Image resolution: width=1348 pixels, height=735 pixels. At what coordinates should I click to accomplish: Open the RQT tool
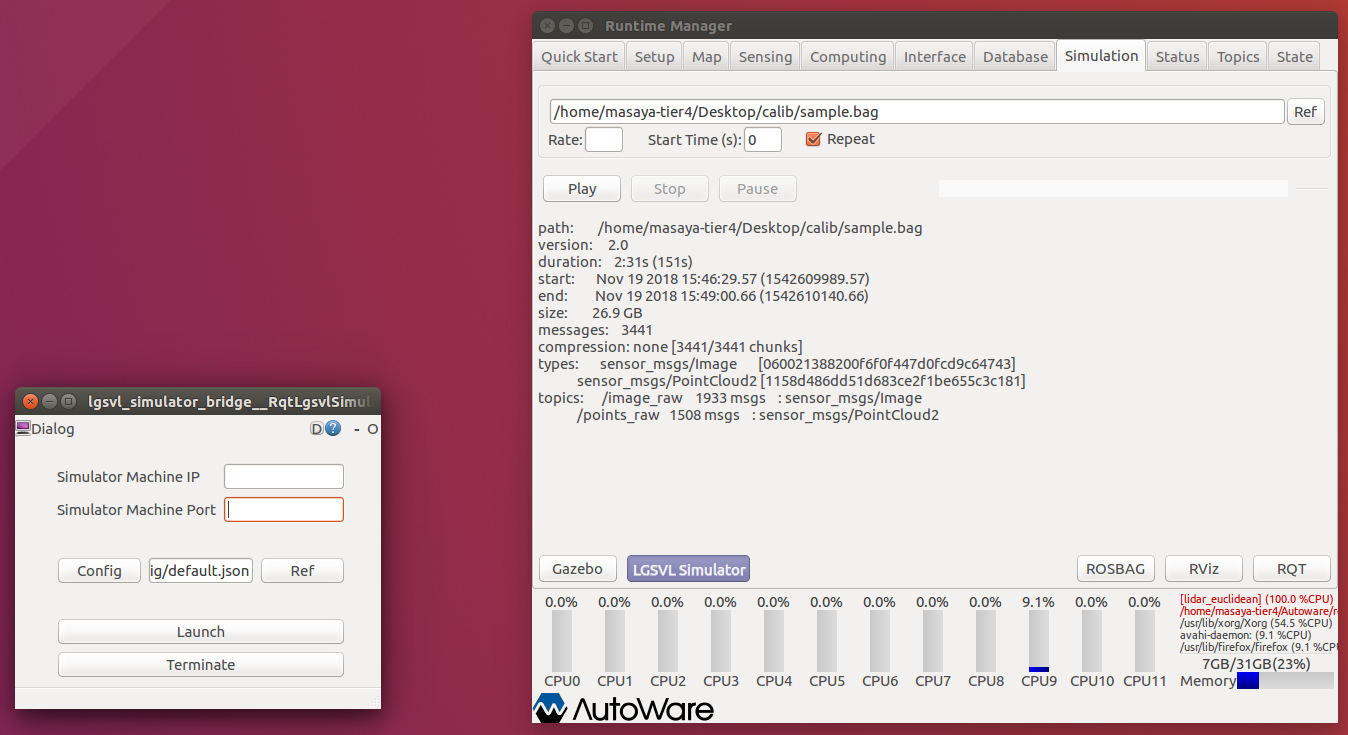tap(1291, 568)
